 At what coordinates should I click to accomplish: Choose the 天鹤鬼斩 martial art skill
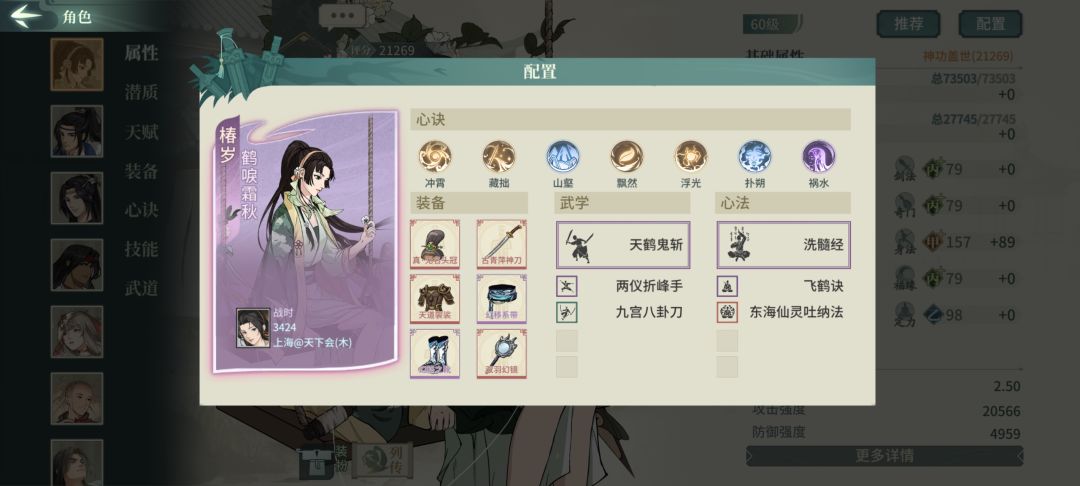pyautogui.click(x=623, y=244)
